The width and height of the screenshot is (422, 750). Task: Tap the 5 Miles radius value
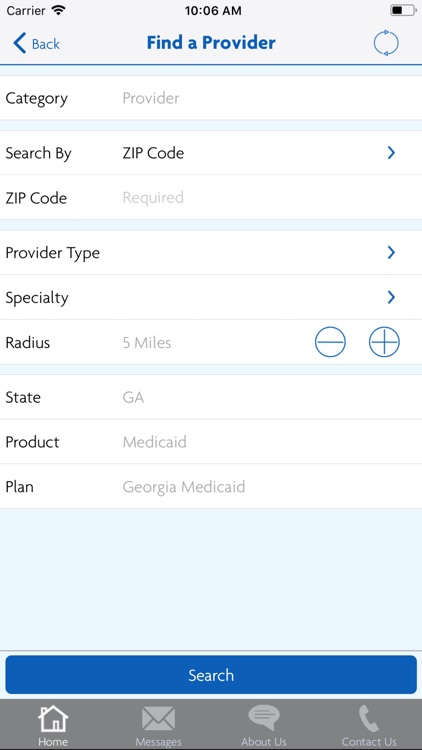pos(147,342)
